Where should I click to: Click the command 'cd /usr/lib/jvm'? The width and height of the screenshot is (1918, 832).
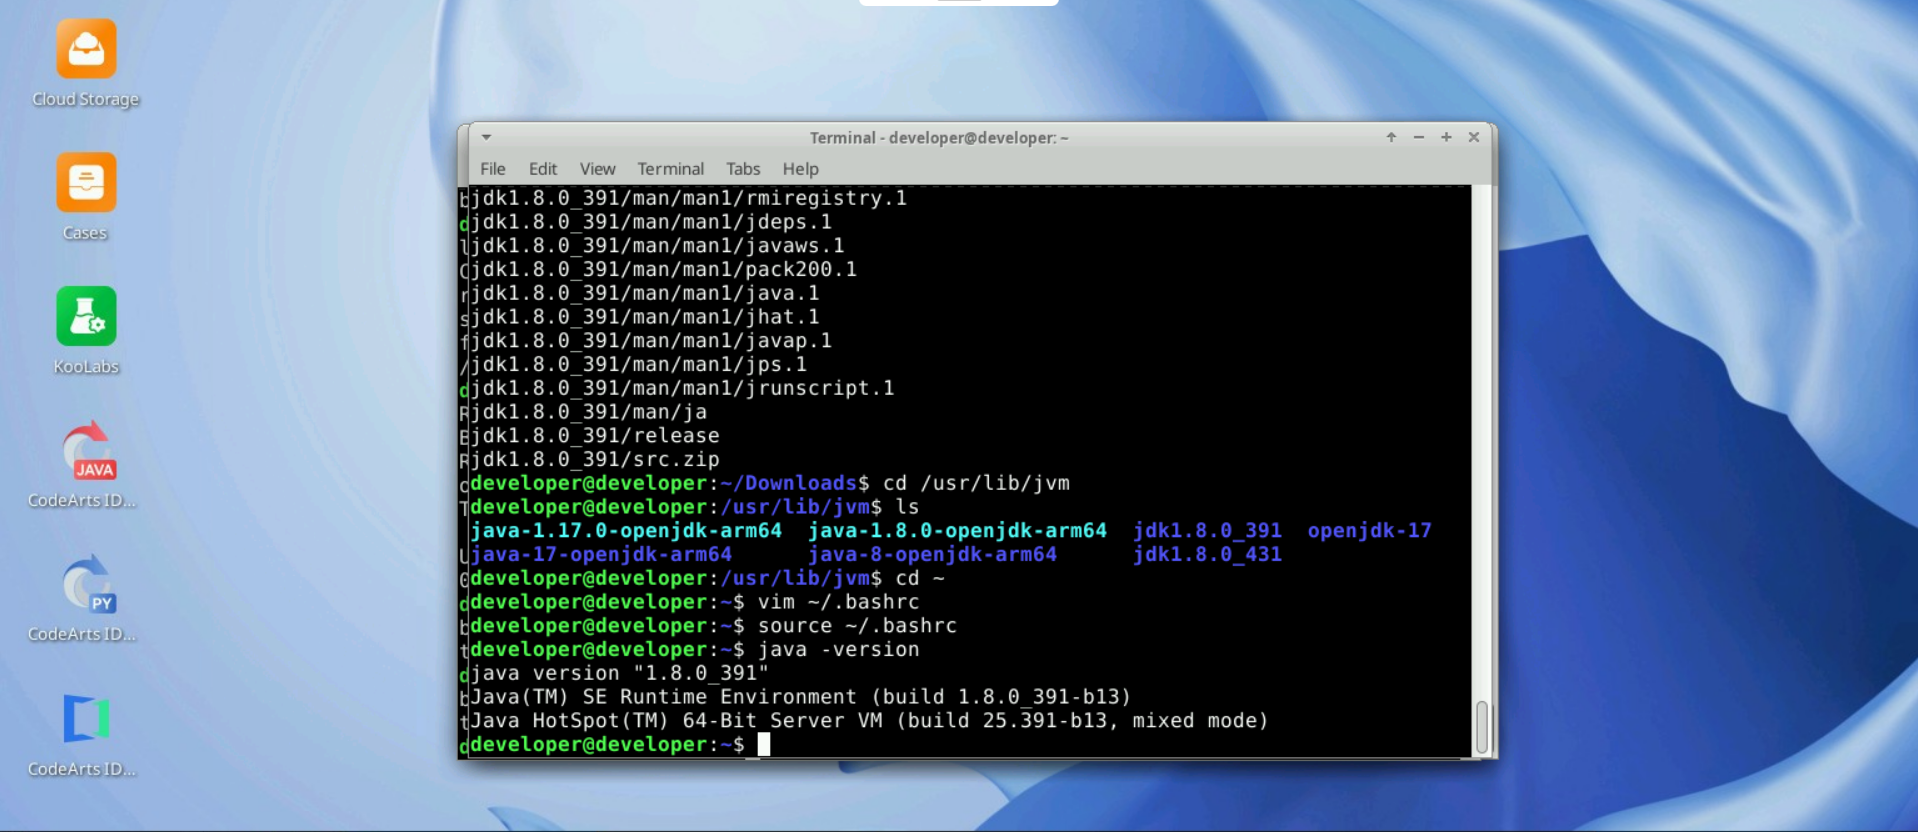pos(977,483)
